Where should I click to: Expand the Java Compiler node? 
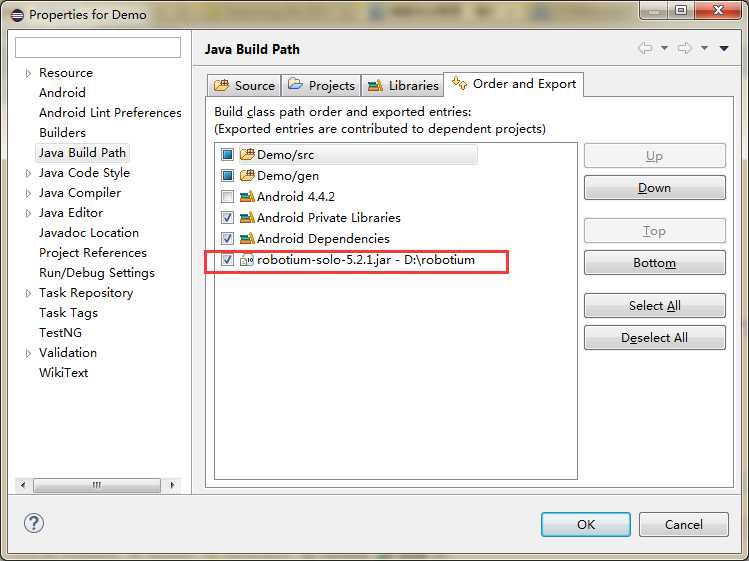pos(28,193)
